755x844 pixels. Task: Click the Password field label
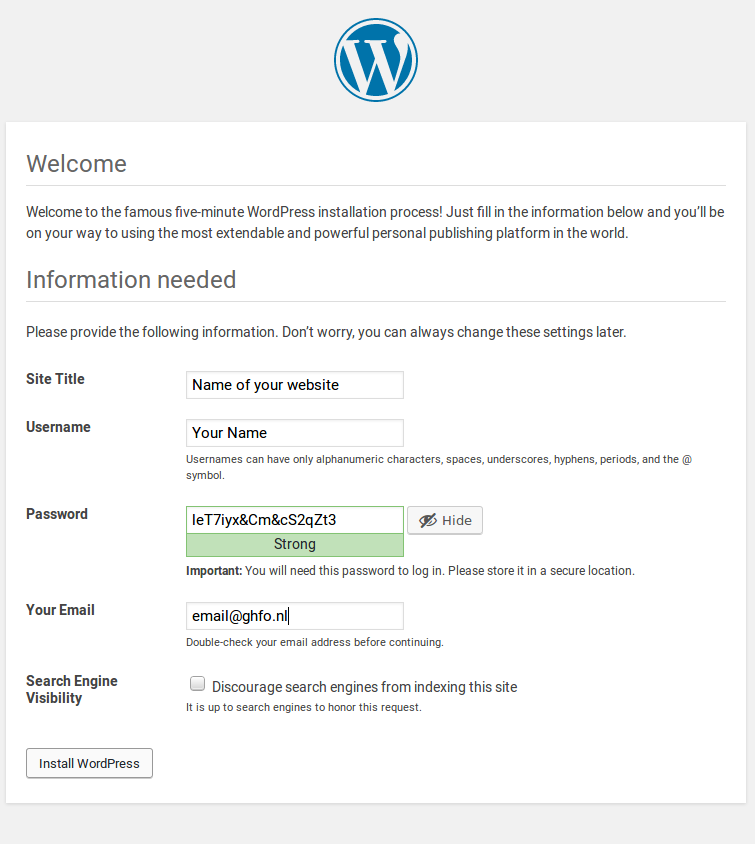point(57,514)
